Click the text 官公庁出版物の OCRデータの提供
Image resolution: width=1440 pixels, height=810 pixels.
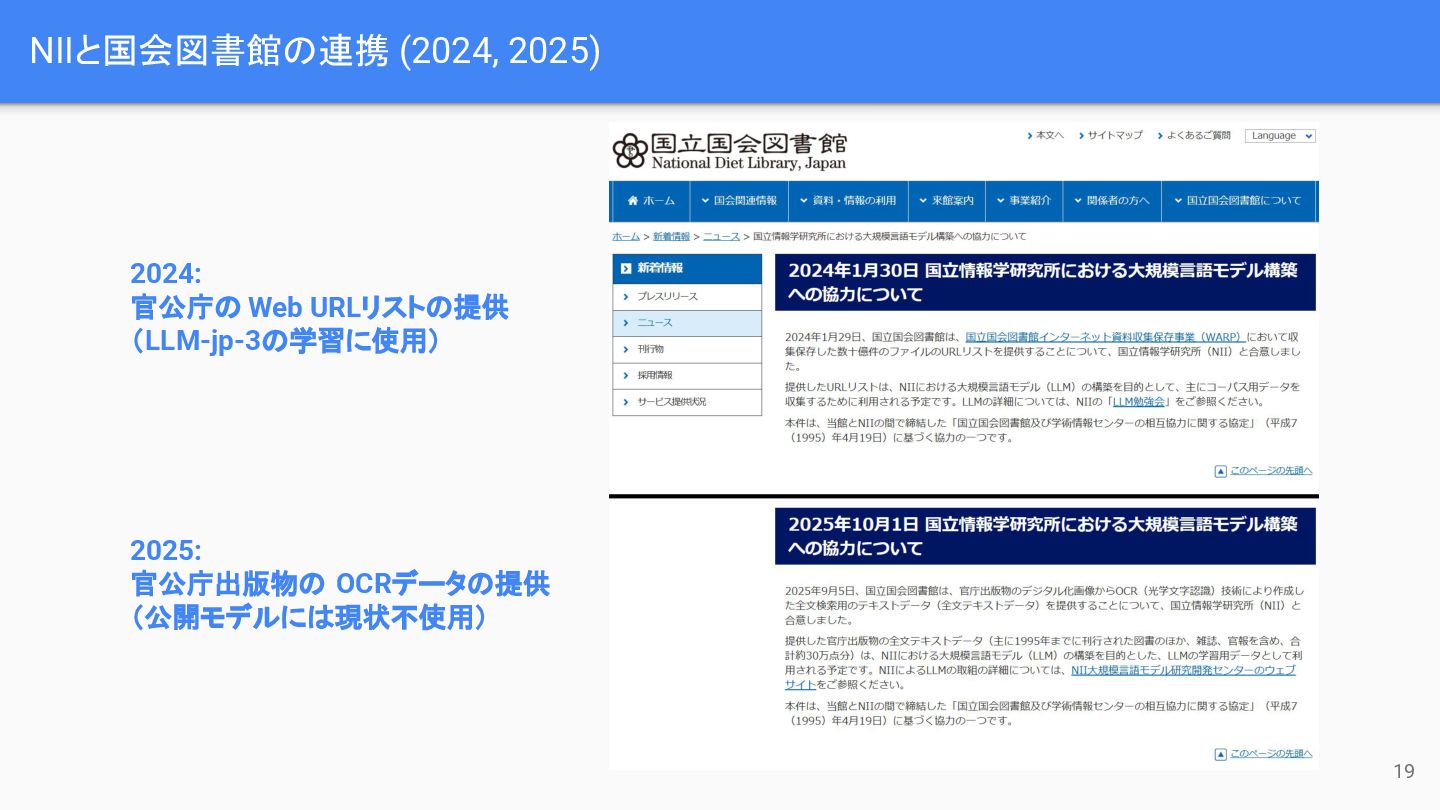[340, 584]
